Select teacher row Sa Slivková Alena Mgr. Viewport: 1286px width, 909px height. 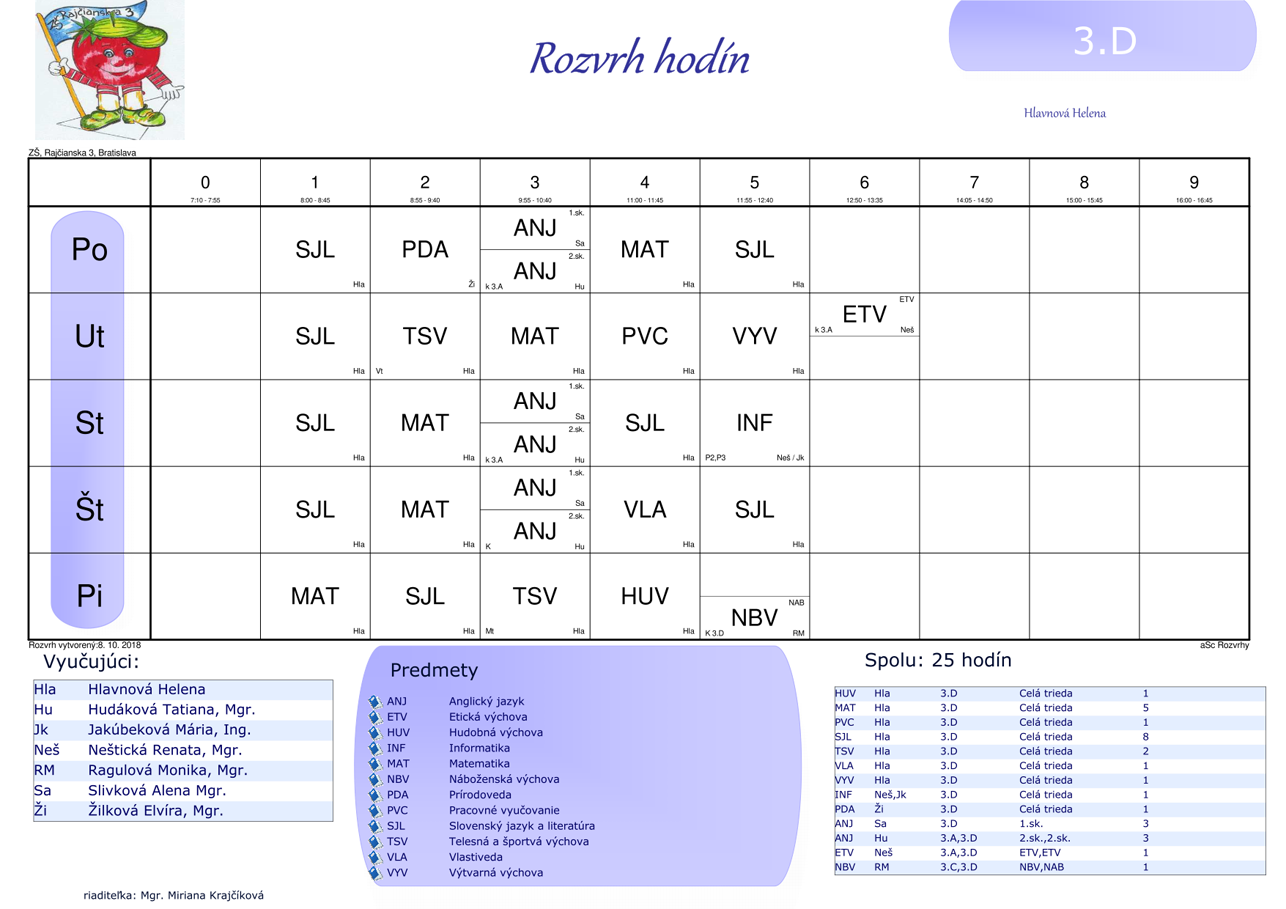coord(183,791)
